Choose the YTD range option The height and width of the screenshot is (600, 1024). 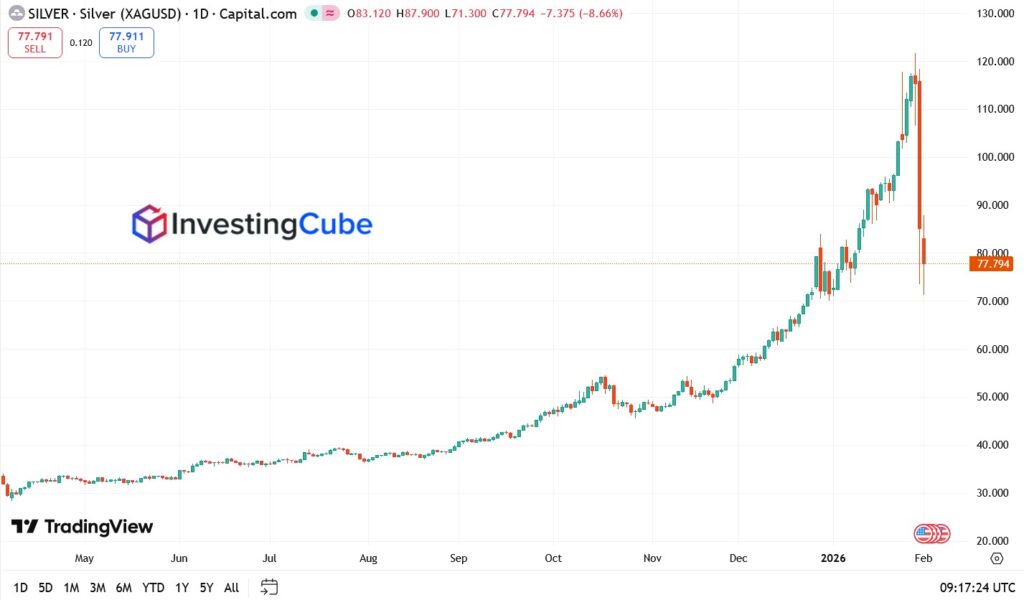153,588
